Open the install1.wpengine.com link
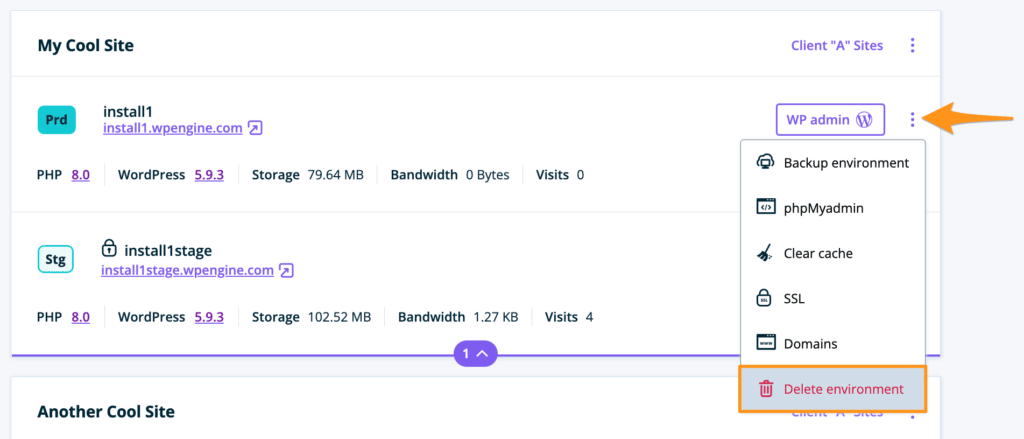 click(x=172, y=128)
